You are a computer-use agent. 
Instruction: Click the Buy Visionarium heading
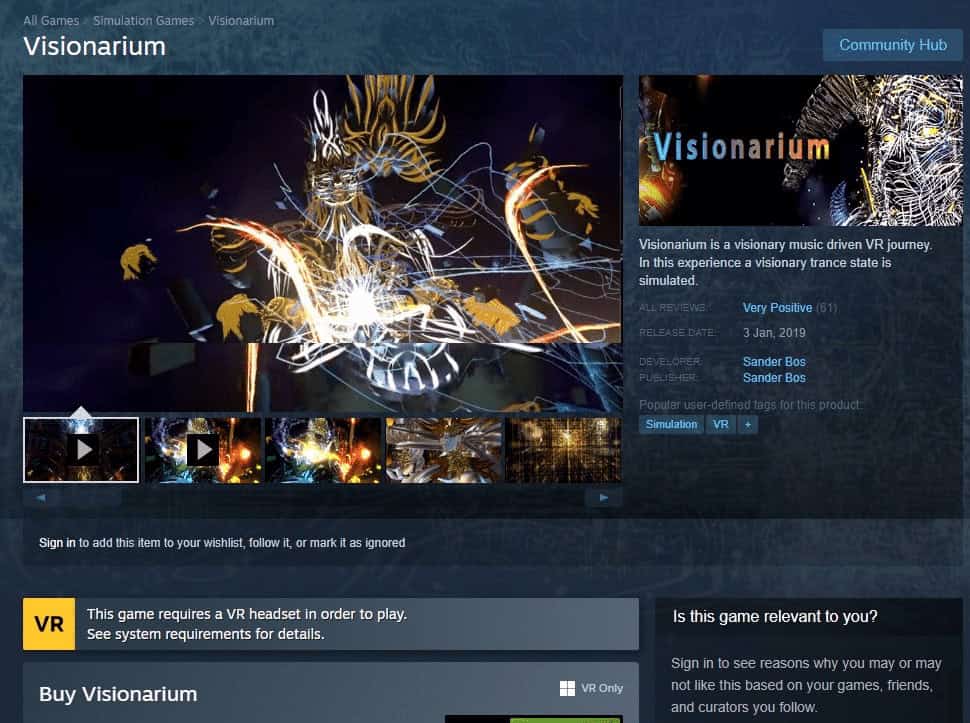point(118,694)
